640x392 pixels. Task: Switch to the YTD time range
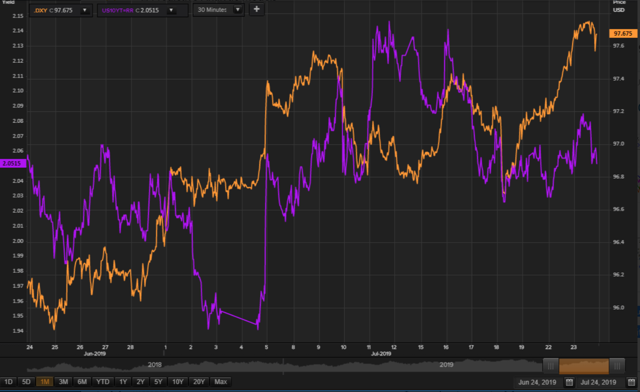click(102, 382)
